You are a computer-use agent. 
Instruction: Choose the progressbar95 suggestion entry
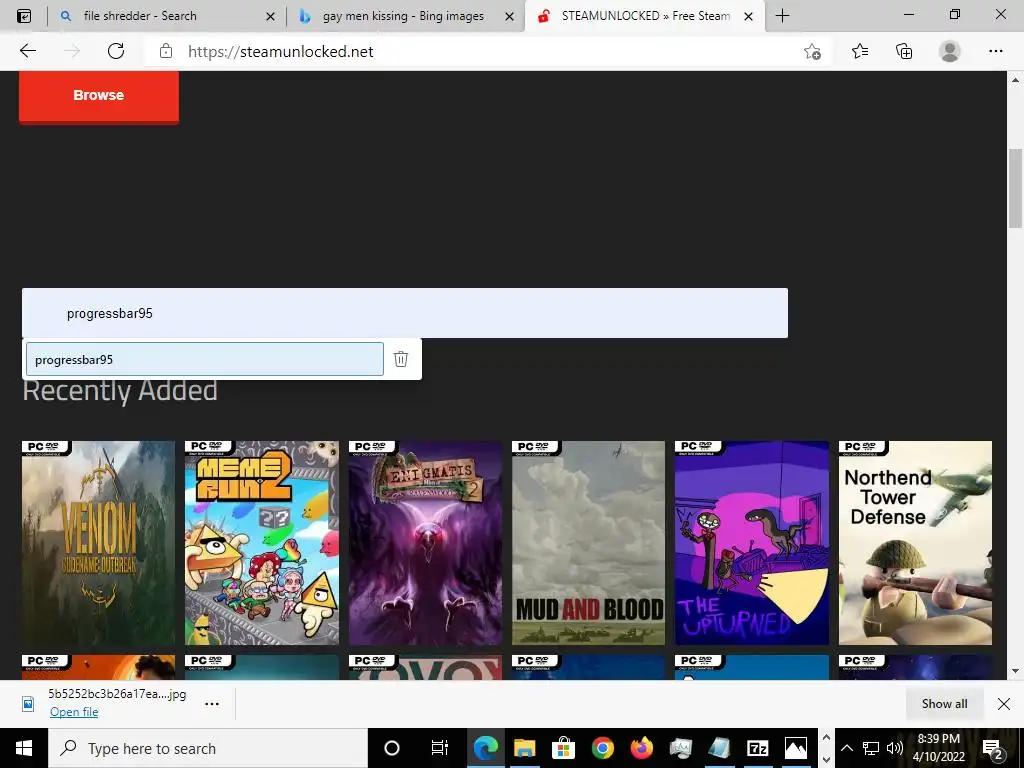[x=204, y=359]
